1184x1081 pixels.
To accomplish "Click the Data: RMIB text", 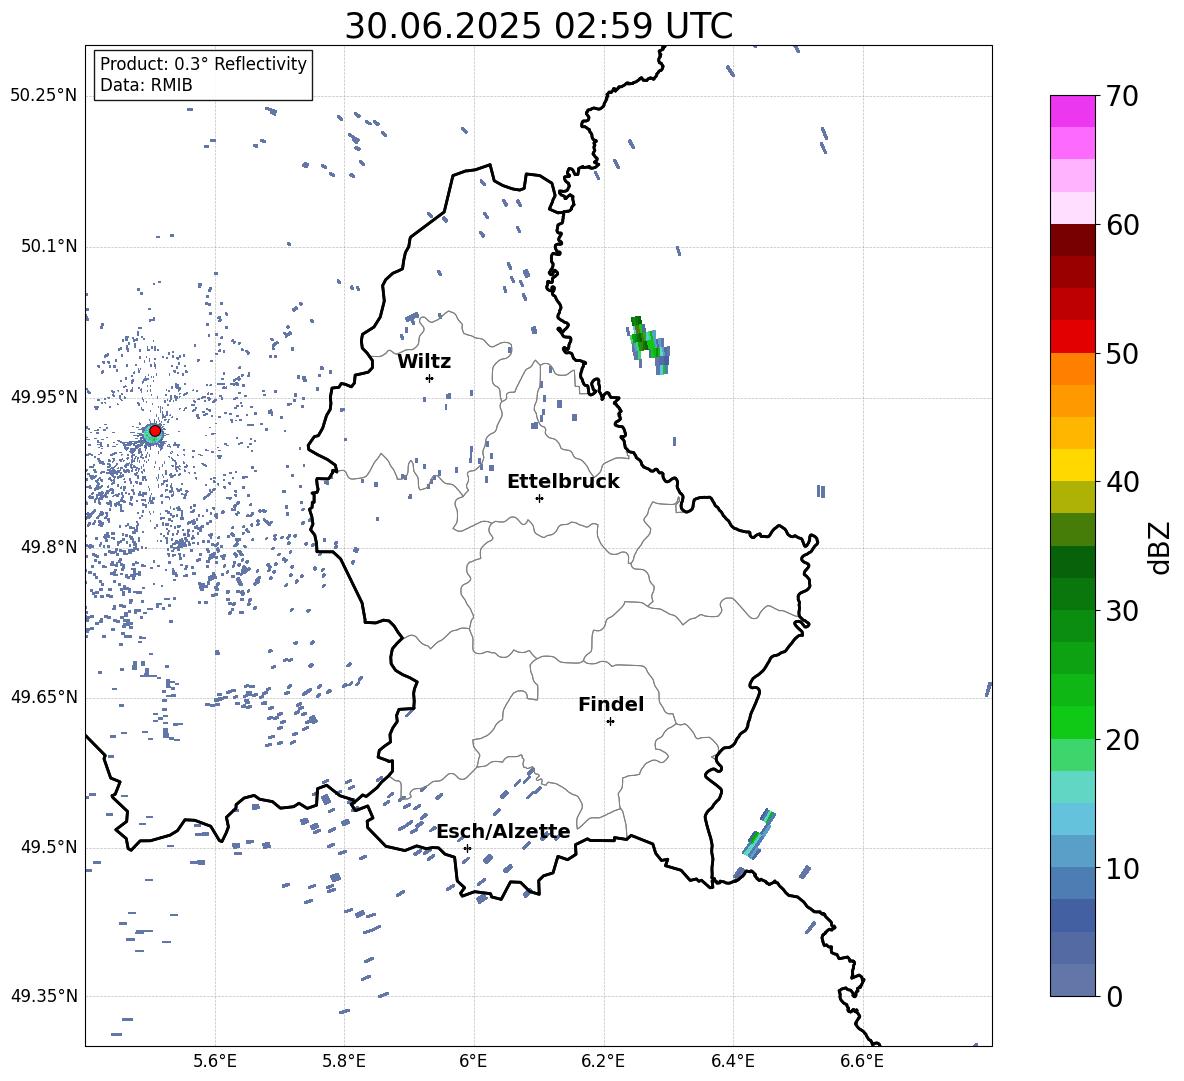I will click(x=146, y=85).
